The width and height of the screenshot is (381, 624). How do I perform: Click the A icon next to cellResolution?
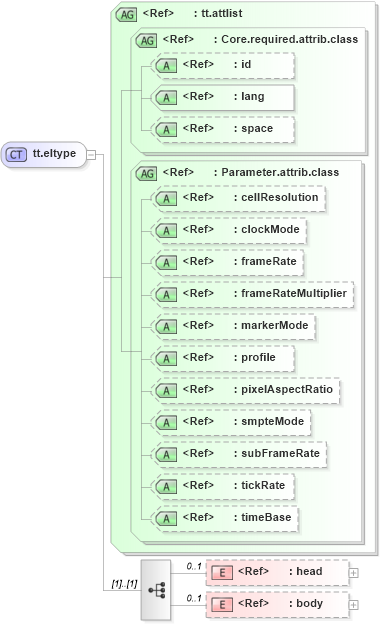click(166, 199)
